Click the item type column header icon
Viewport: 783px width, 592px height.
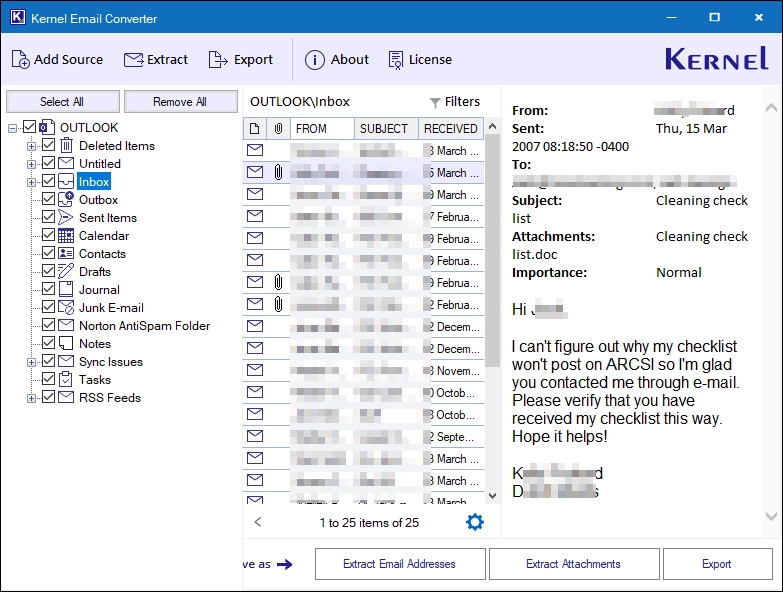tap(255, 129)
